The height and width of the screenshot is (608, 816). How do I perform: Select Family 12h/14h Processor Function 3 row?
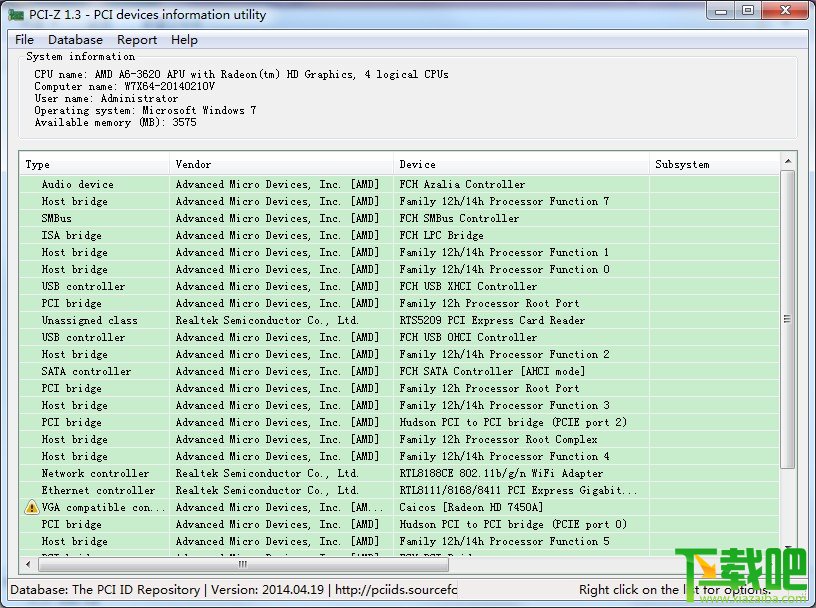click(x=399, y=405)
